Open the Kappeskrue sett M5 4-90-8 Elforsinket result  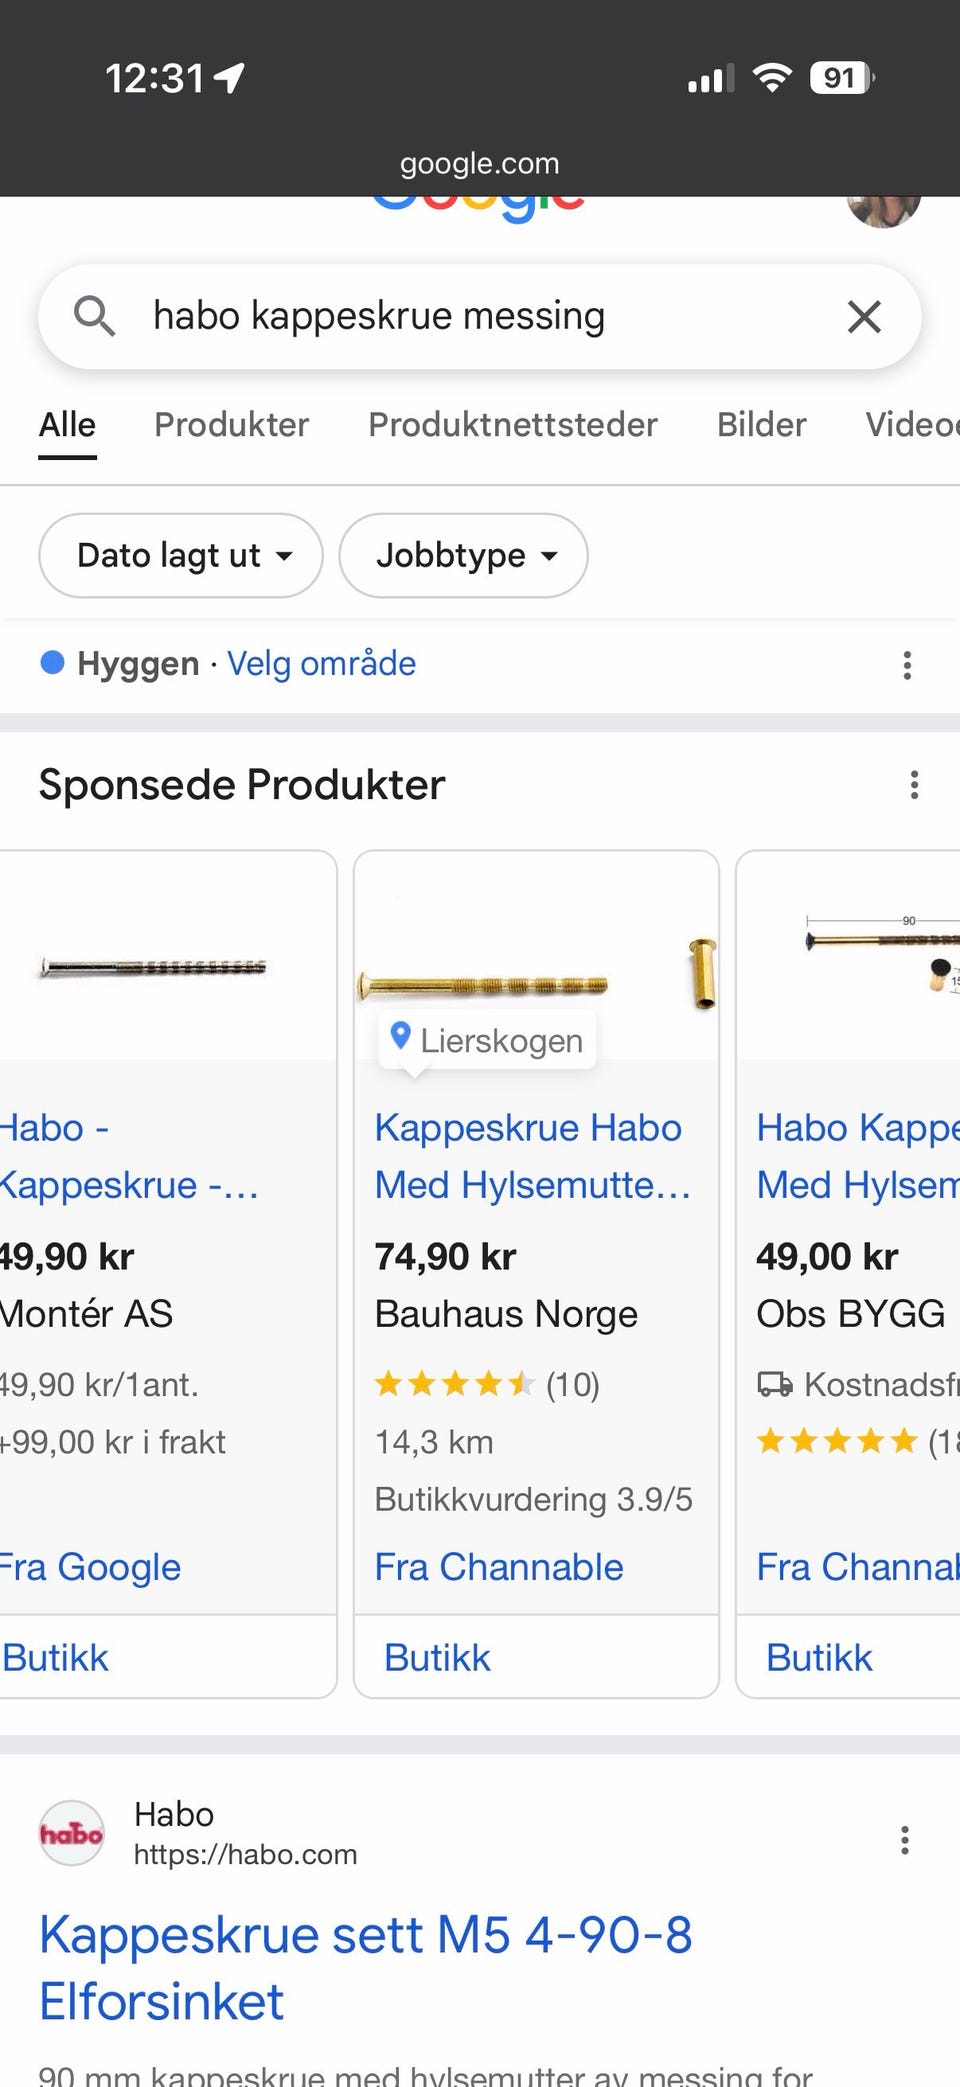click(365, 1968)
